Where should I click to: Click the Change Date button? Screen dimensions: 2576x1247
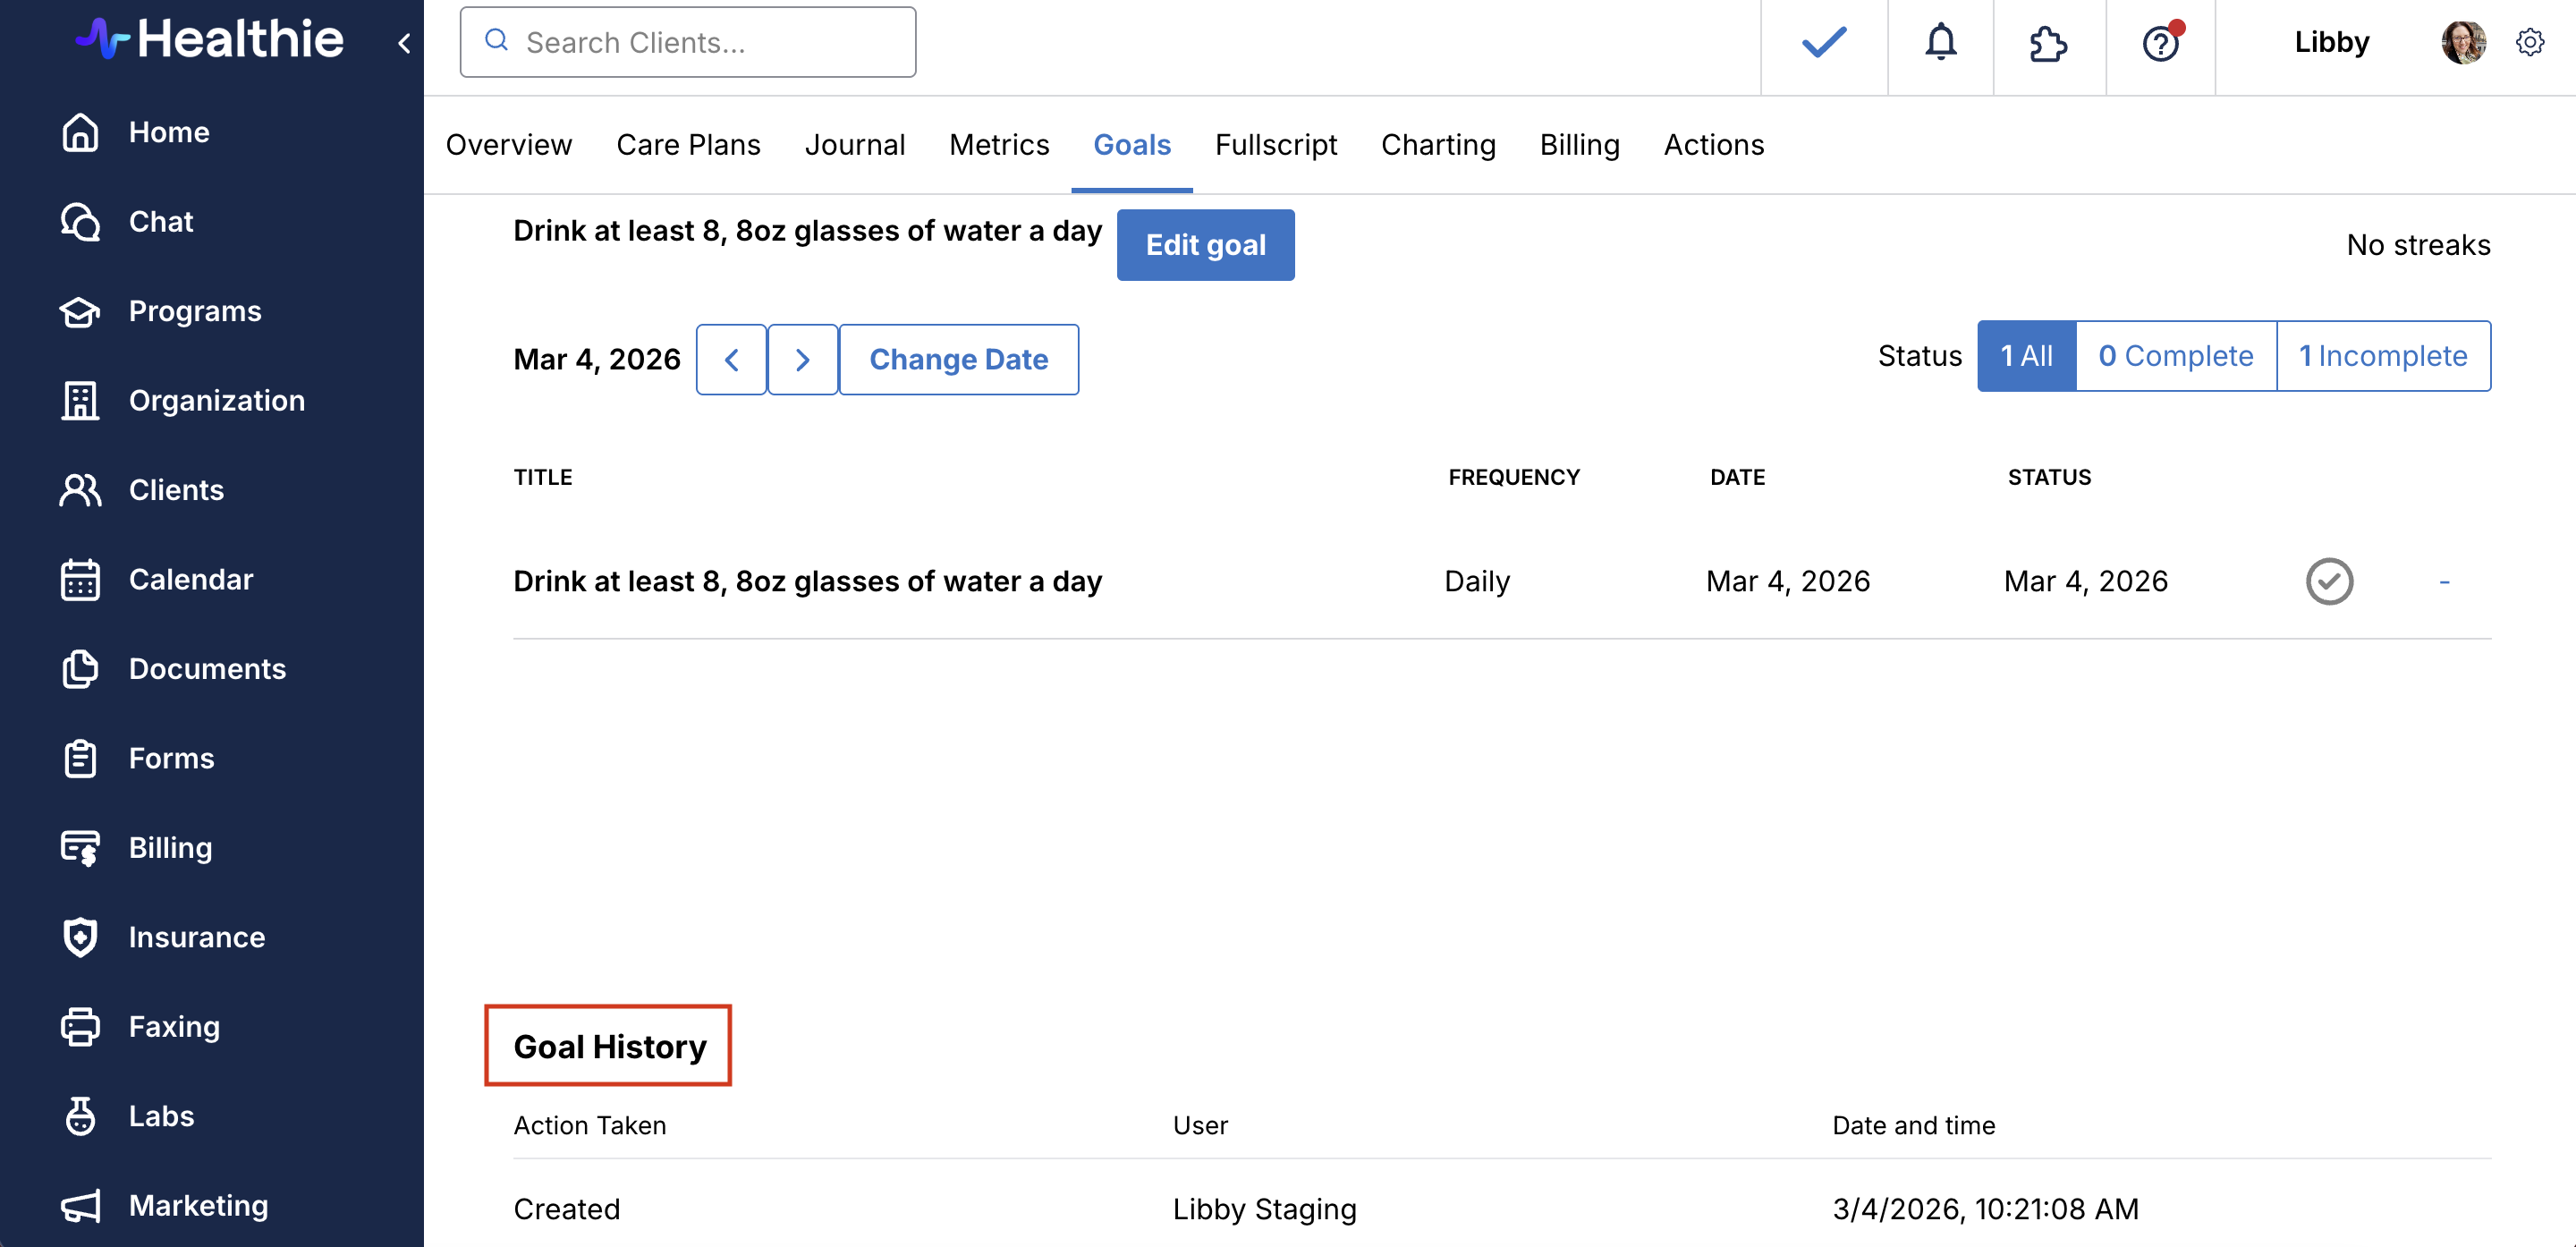click(958, 360)
